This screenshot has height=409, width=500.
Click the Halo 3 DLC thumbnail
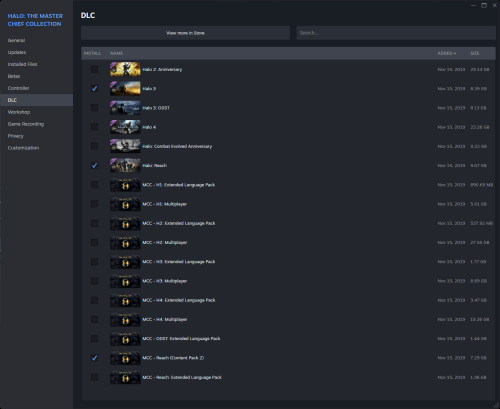click(x=125, y=89)
